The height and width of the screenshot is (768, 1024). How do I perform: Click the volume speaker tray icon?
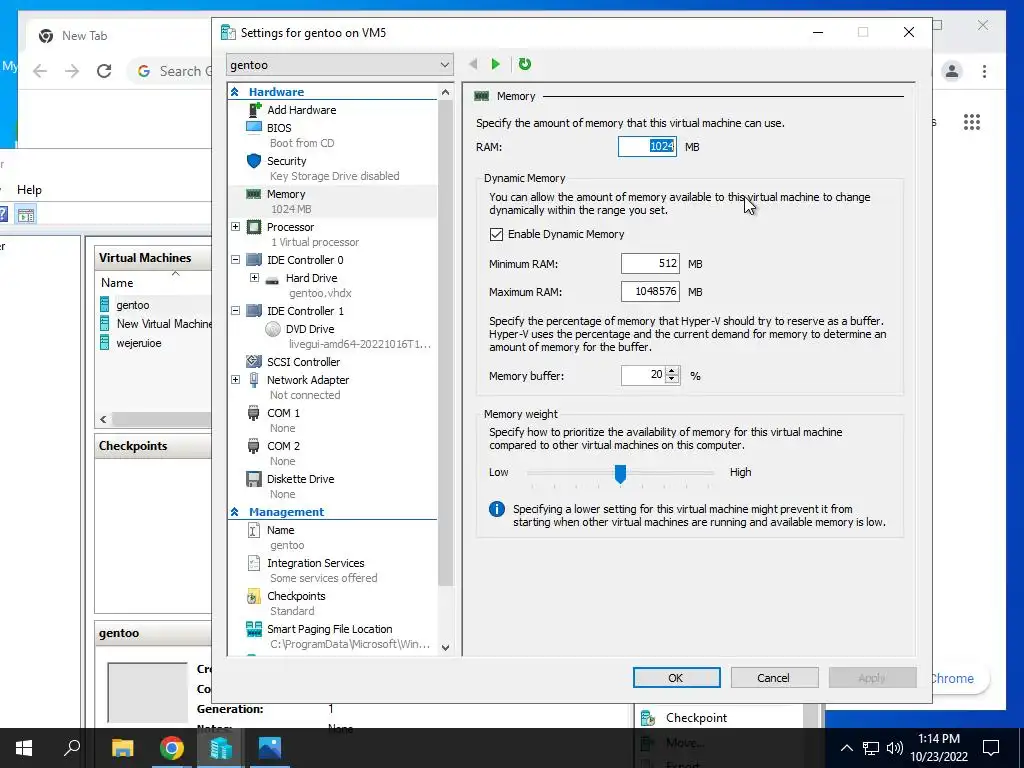click(x=895, y=748)
